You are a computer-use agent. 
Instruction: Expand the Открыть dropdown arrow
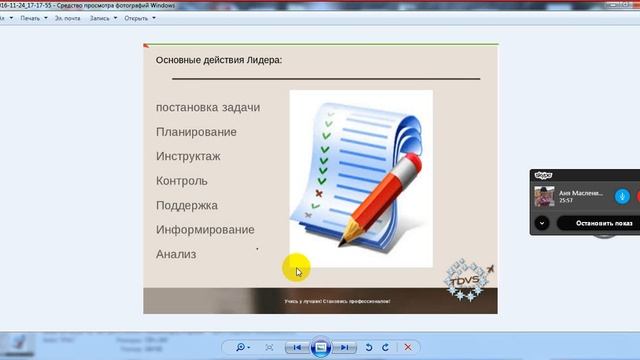click(x=154, y=18)
